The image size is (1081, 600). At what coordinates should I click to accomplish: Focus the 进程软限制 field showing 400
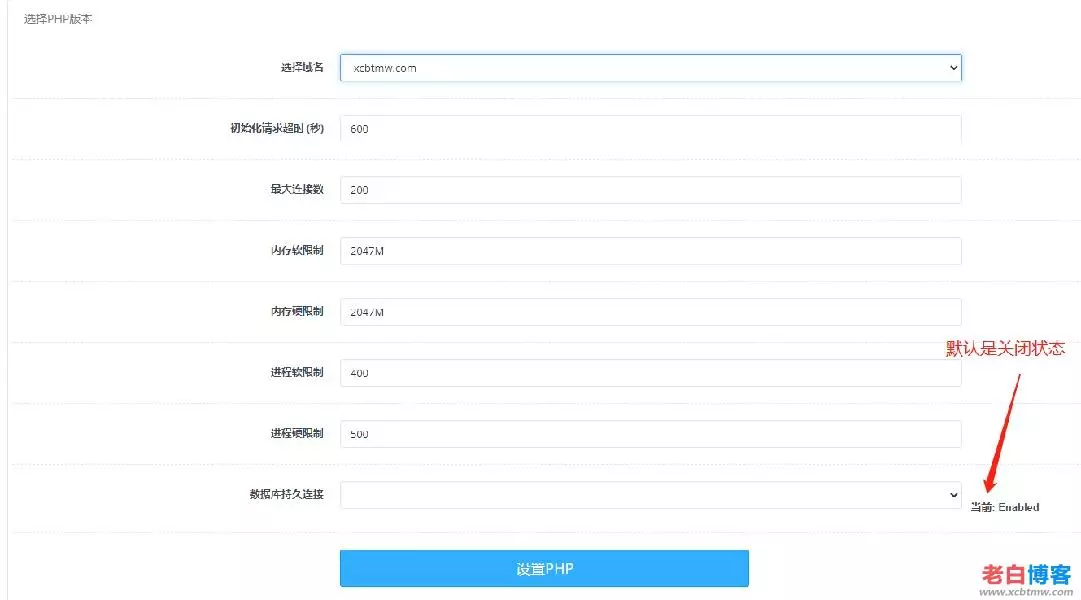coord(650,372)
